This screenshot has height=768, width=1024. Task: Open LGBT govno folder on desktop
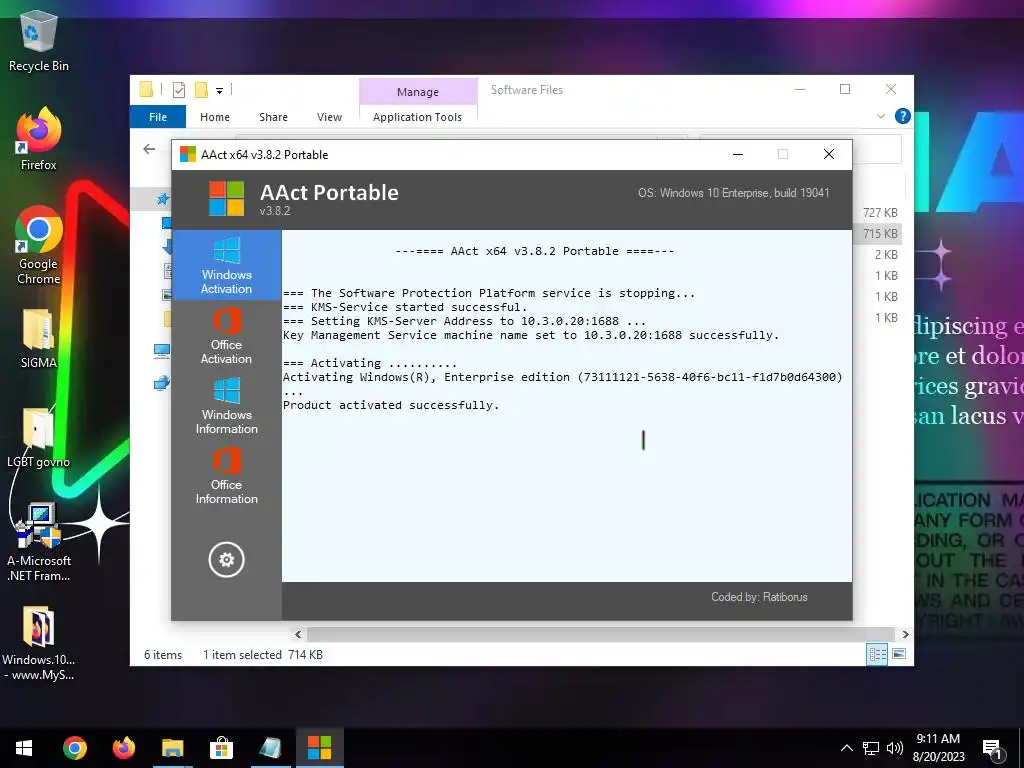(x=39, y=438)
